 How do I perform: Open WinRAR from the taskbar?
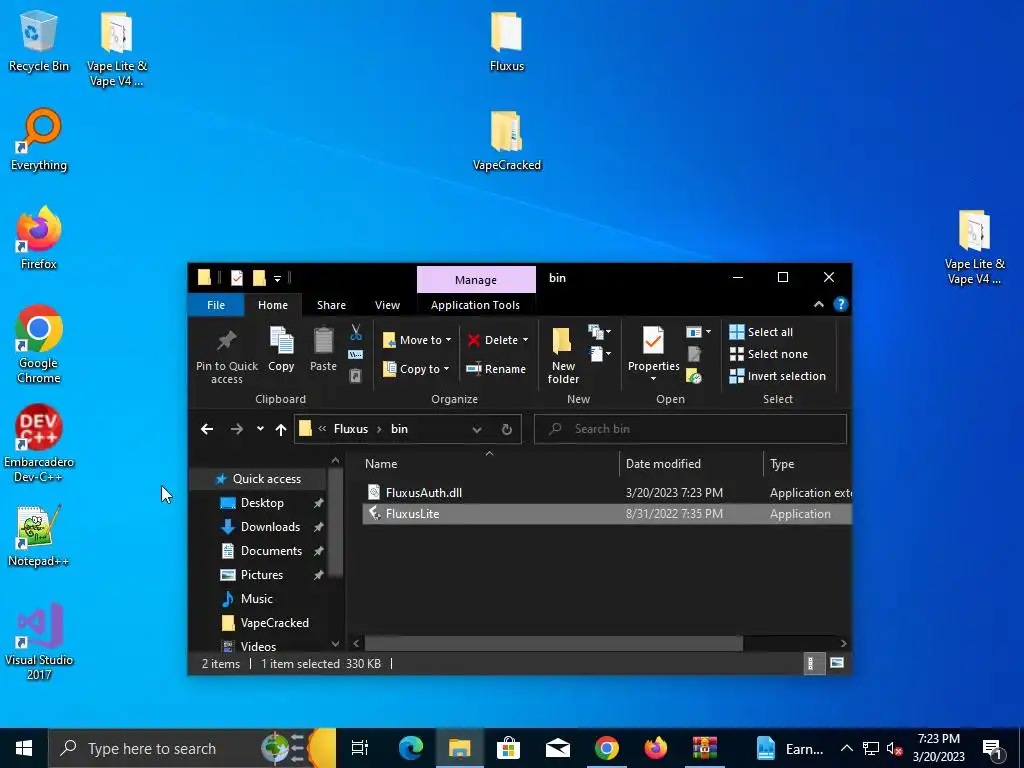click(x=705, y=748)
